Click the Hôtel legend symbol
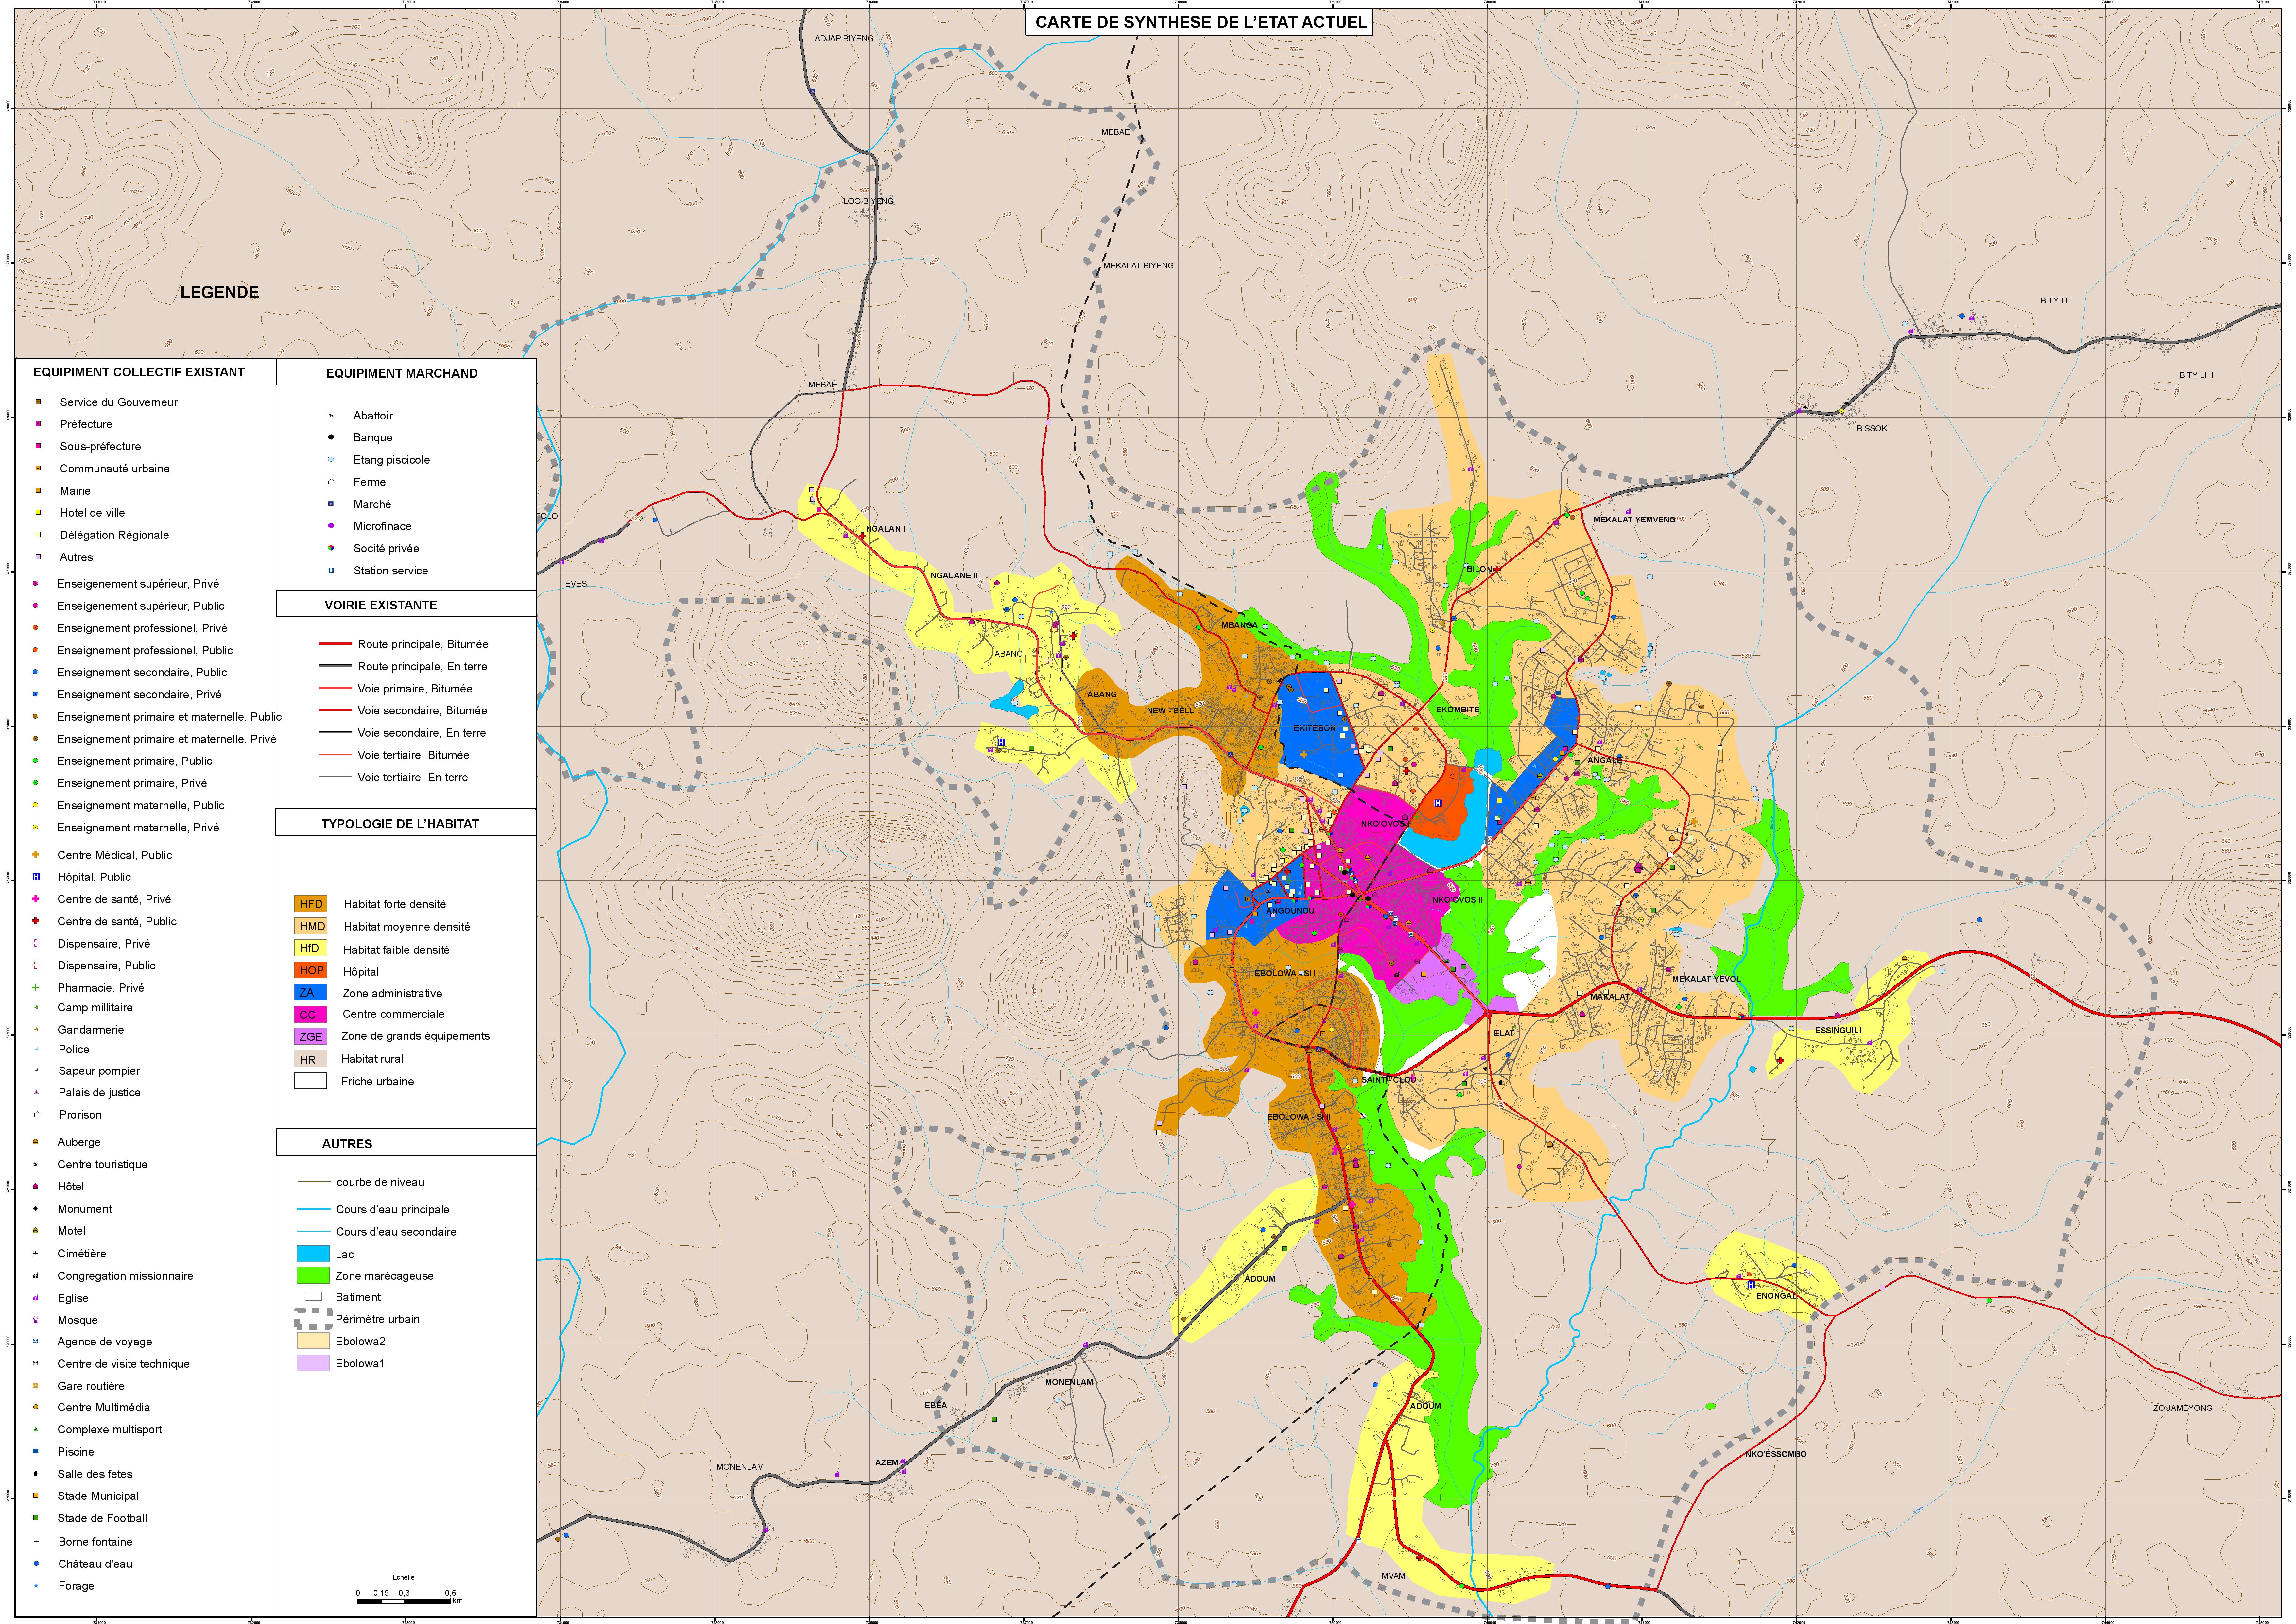Screen dimensions: 2296x1624 (x=36, y=1186)
